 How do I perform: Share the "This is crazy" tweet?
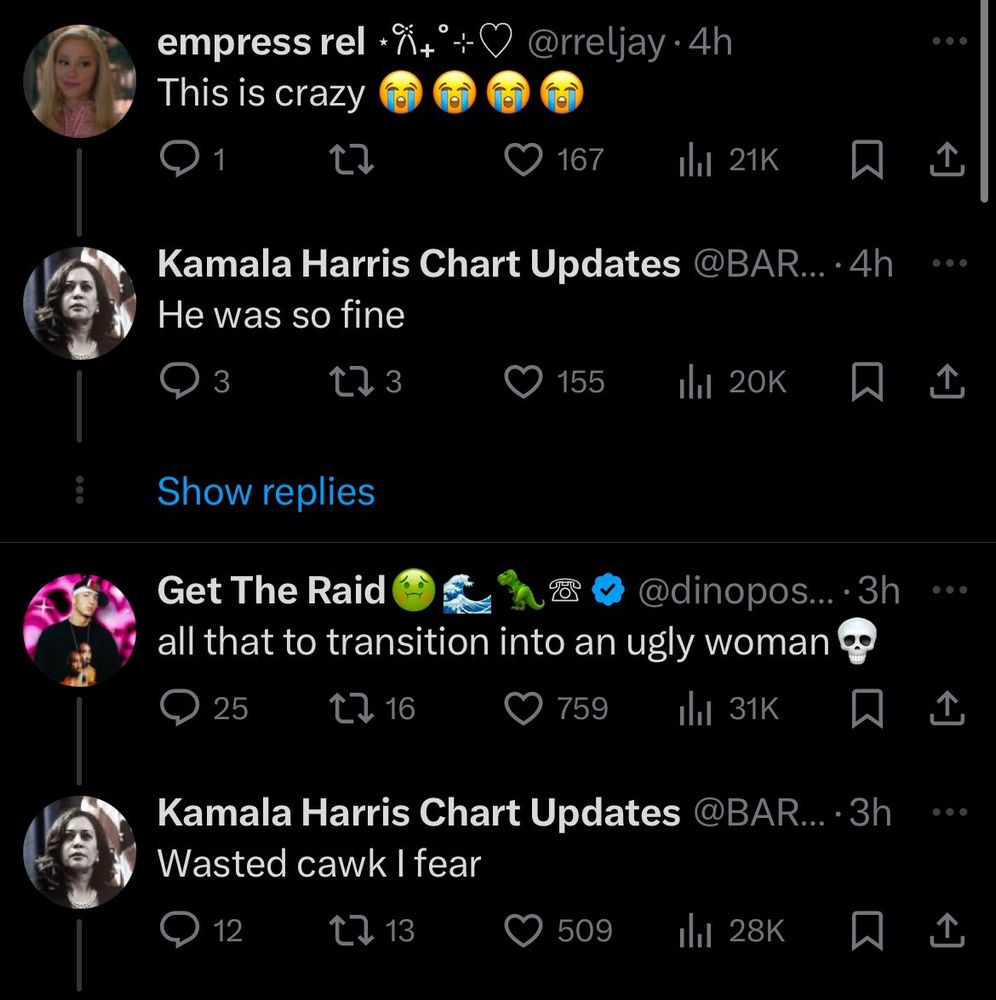(947, 158)
